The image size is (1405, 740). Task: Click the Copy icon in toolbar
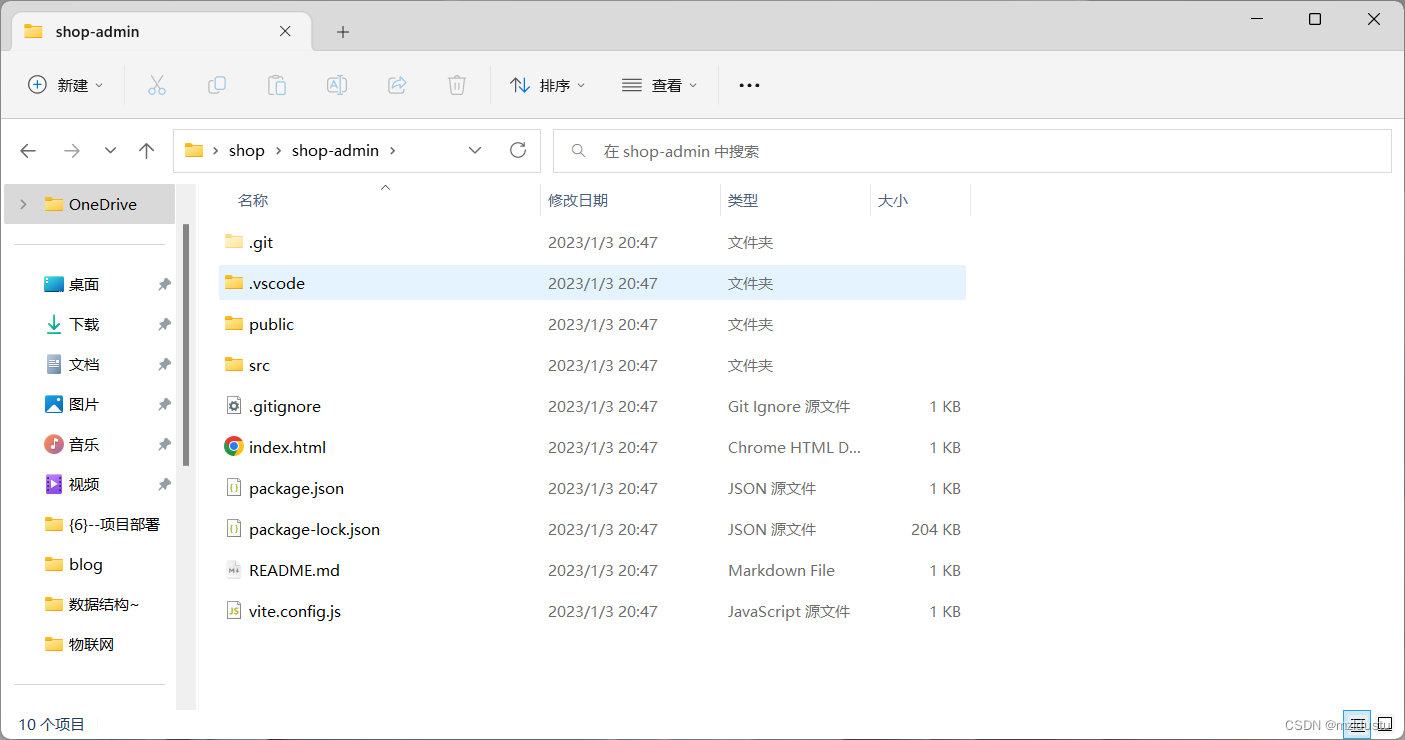[x=216, y=85]
